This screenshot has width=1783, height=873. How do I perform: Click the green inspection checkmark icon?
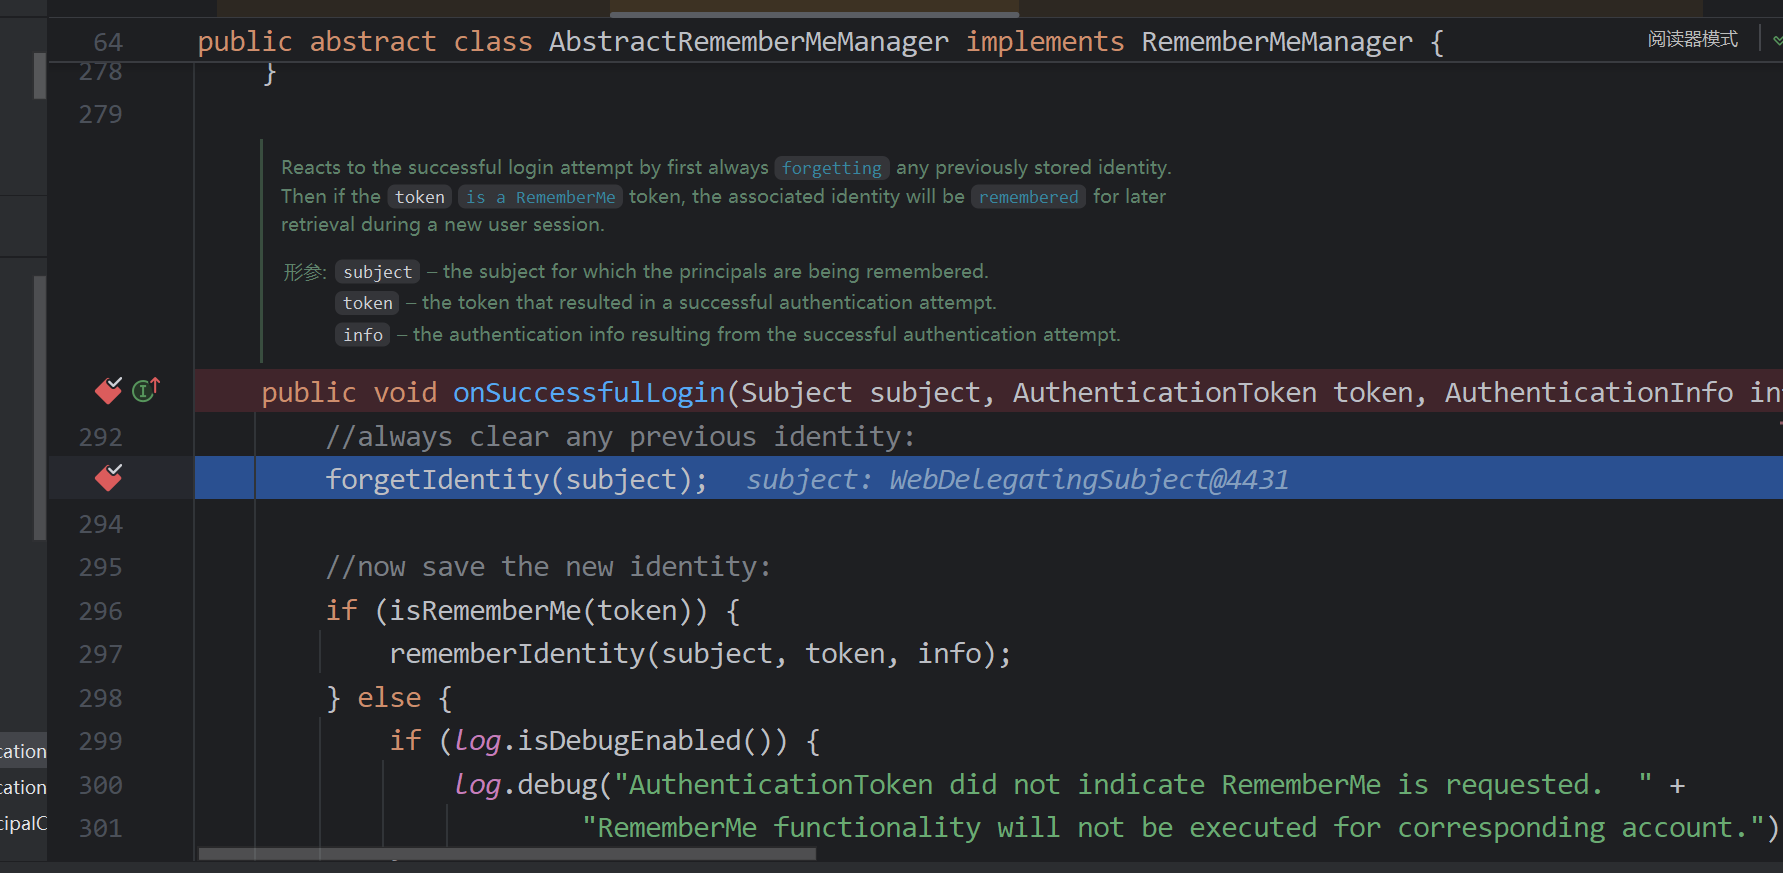click(x=1776, y=40)
